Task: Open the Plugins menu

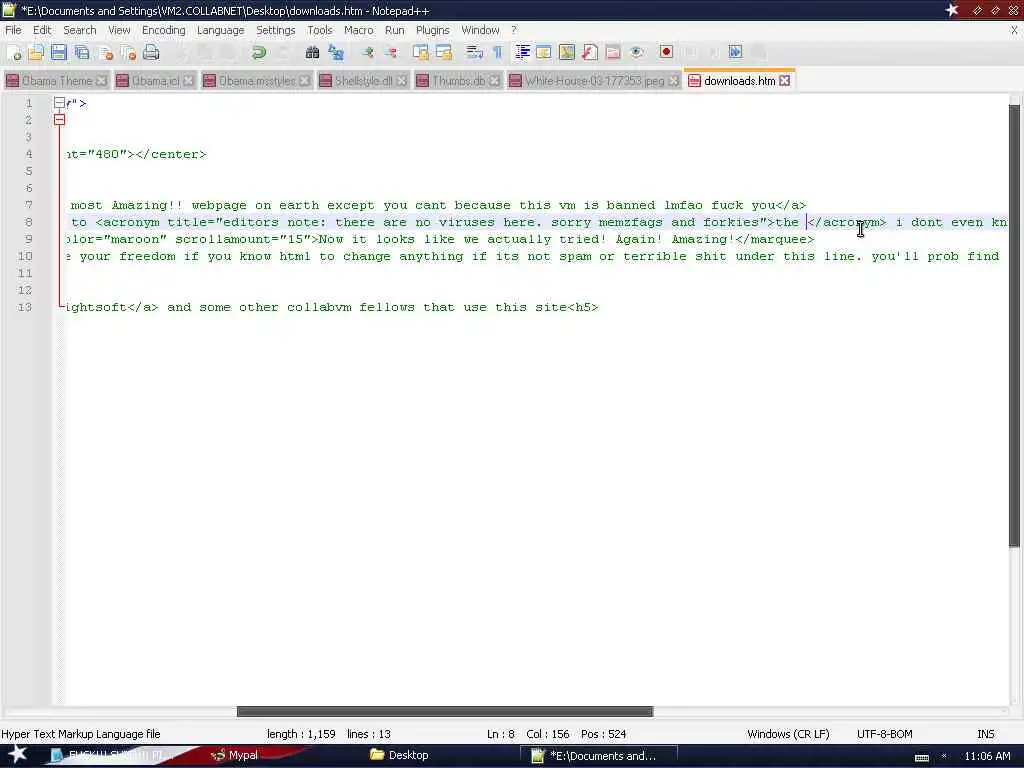Action: click(x=432, y=30)
